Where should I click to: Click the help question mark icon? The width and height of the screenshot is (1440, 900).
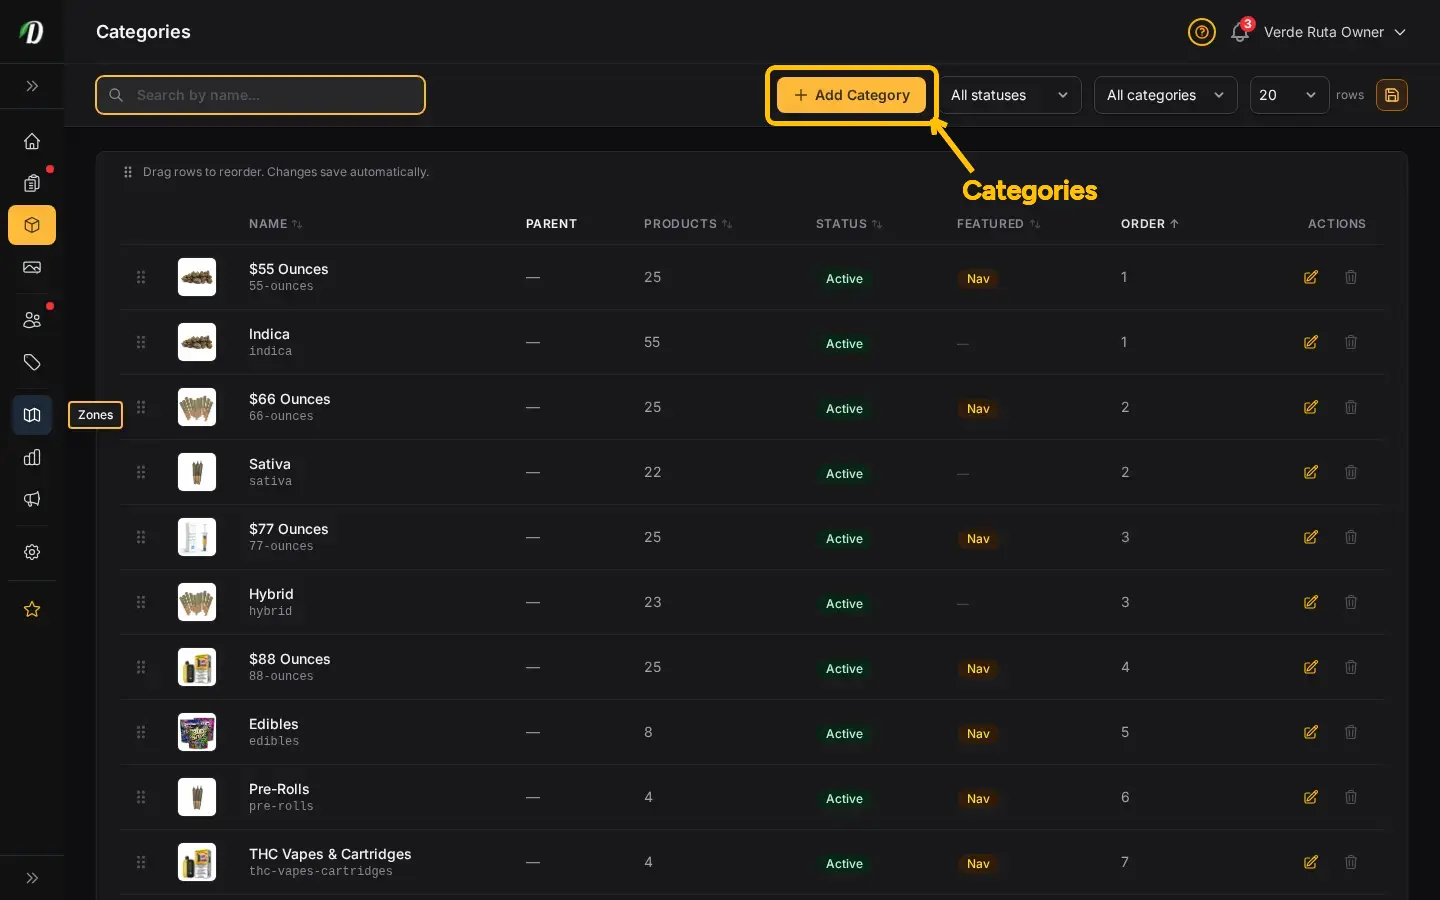point(1201,32)
